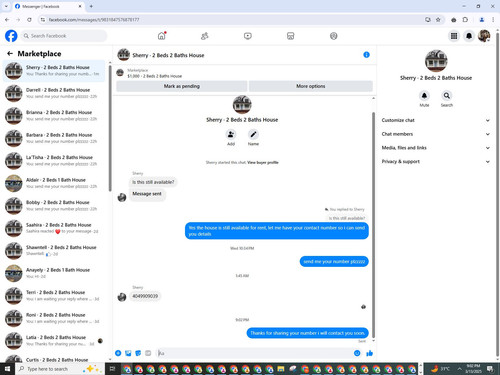This screenshot has width=500, height=375.
Task: Open Shawntell 2 Beds 2 Baths conversation
Action: (x=54, y=251)
